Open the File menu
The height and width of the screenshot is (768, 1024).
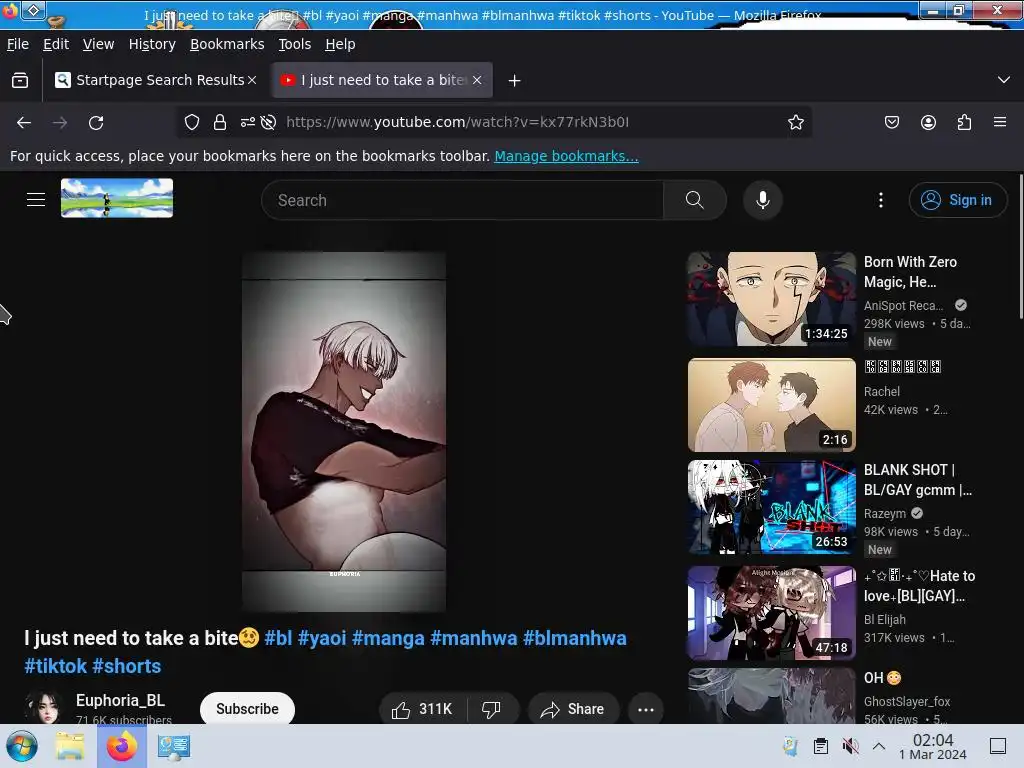coord(18,44)
